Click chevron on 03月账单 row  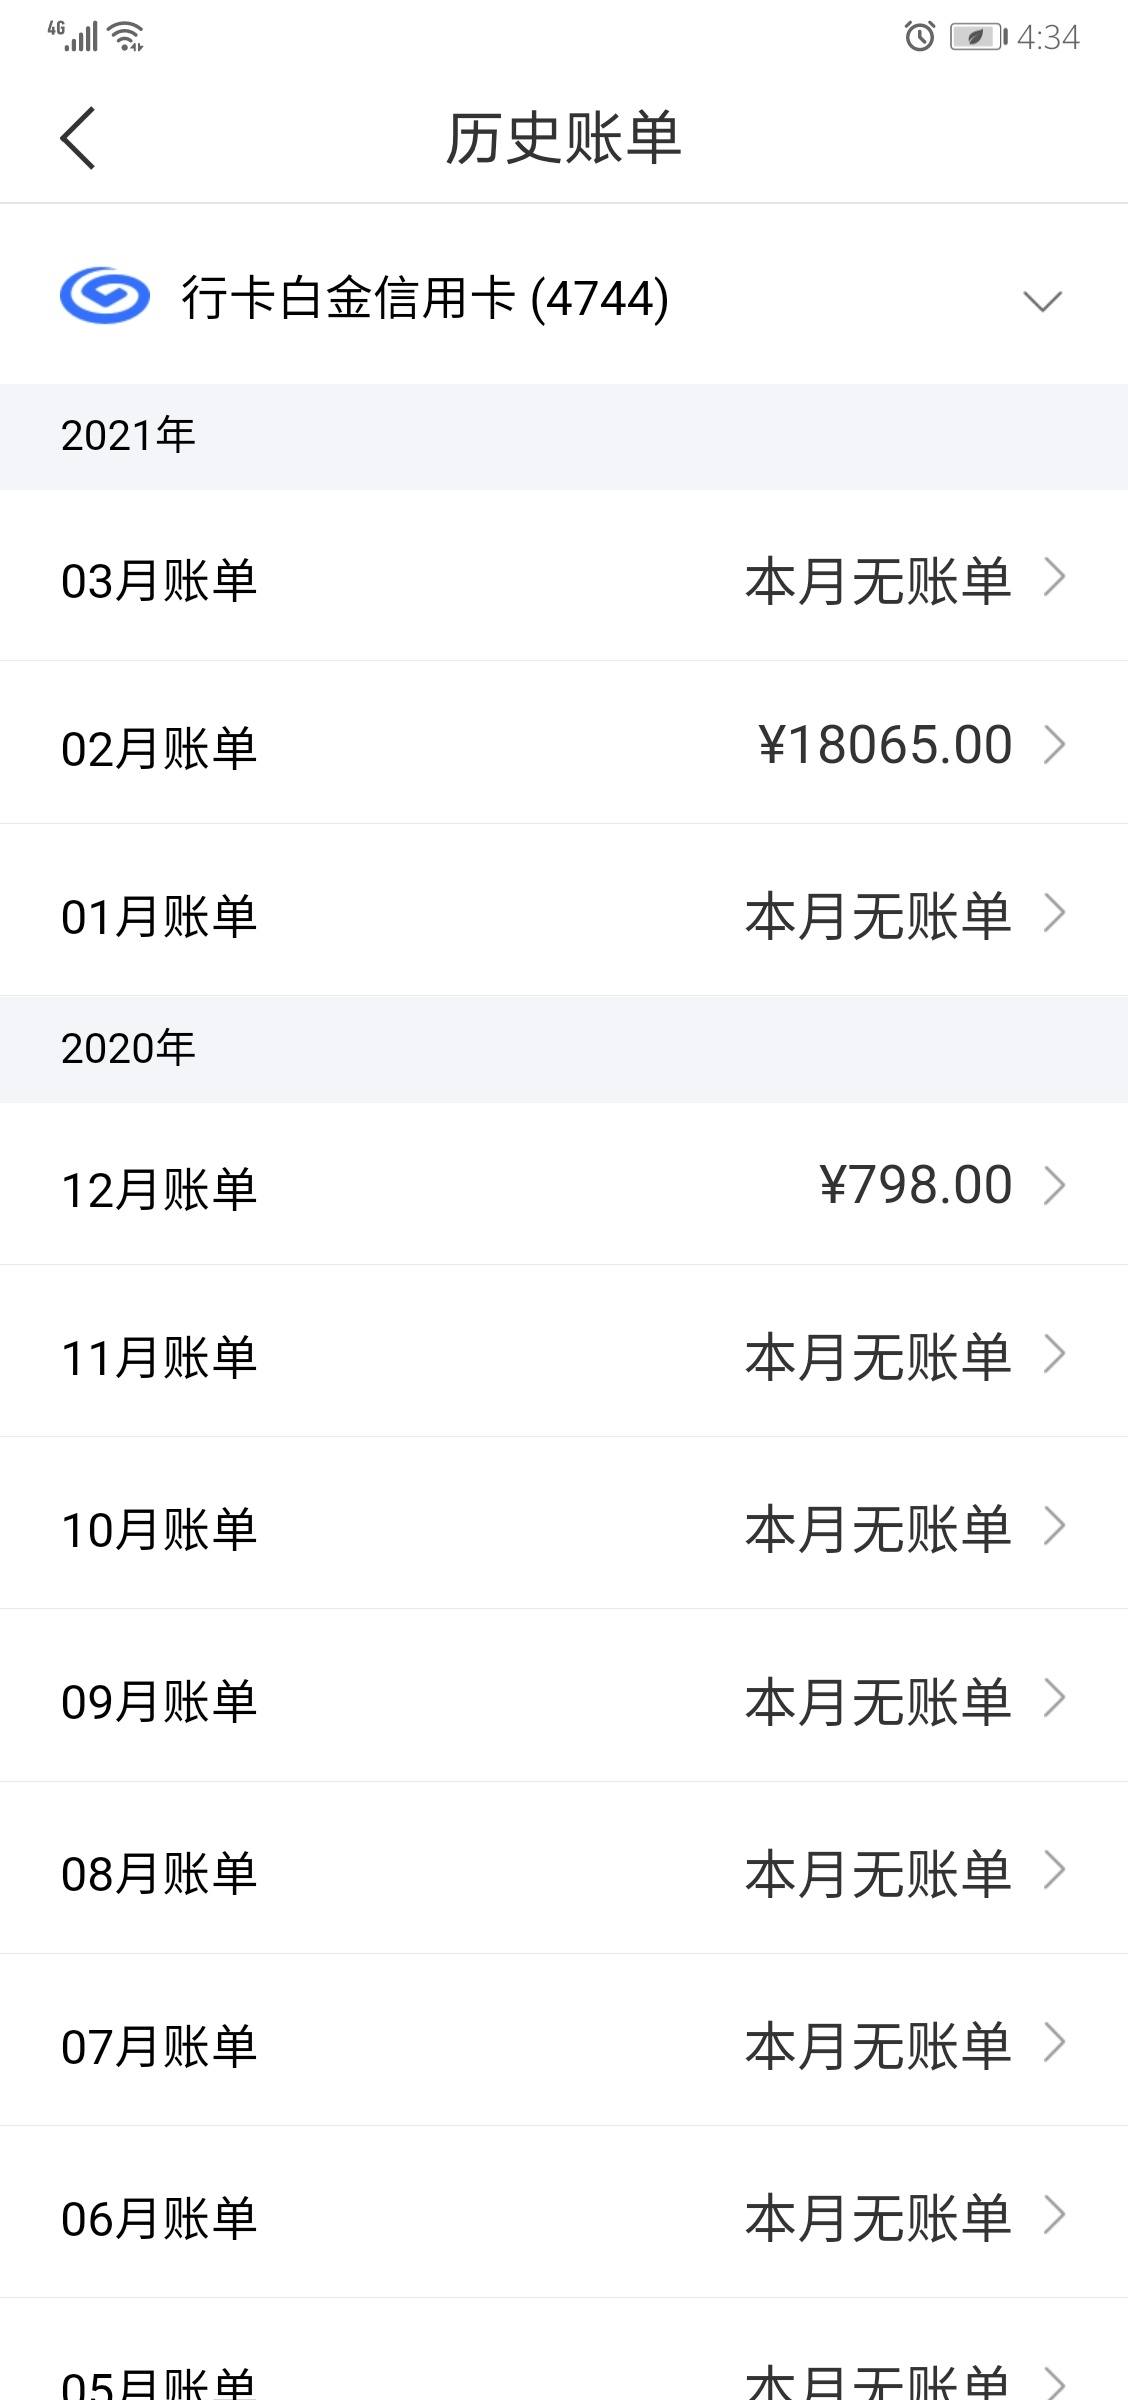coord(1054,577)
